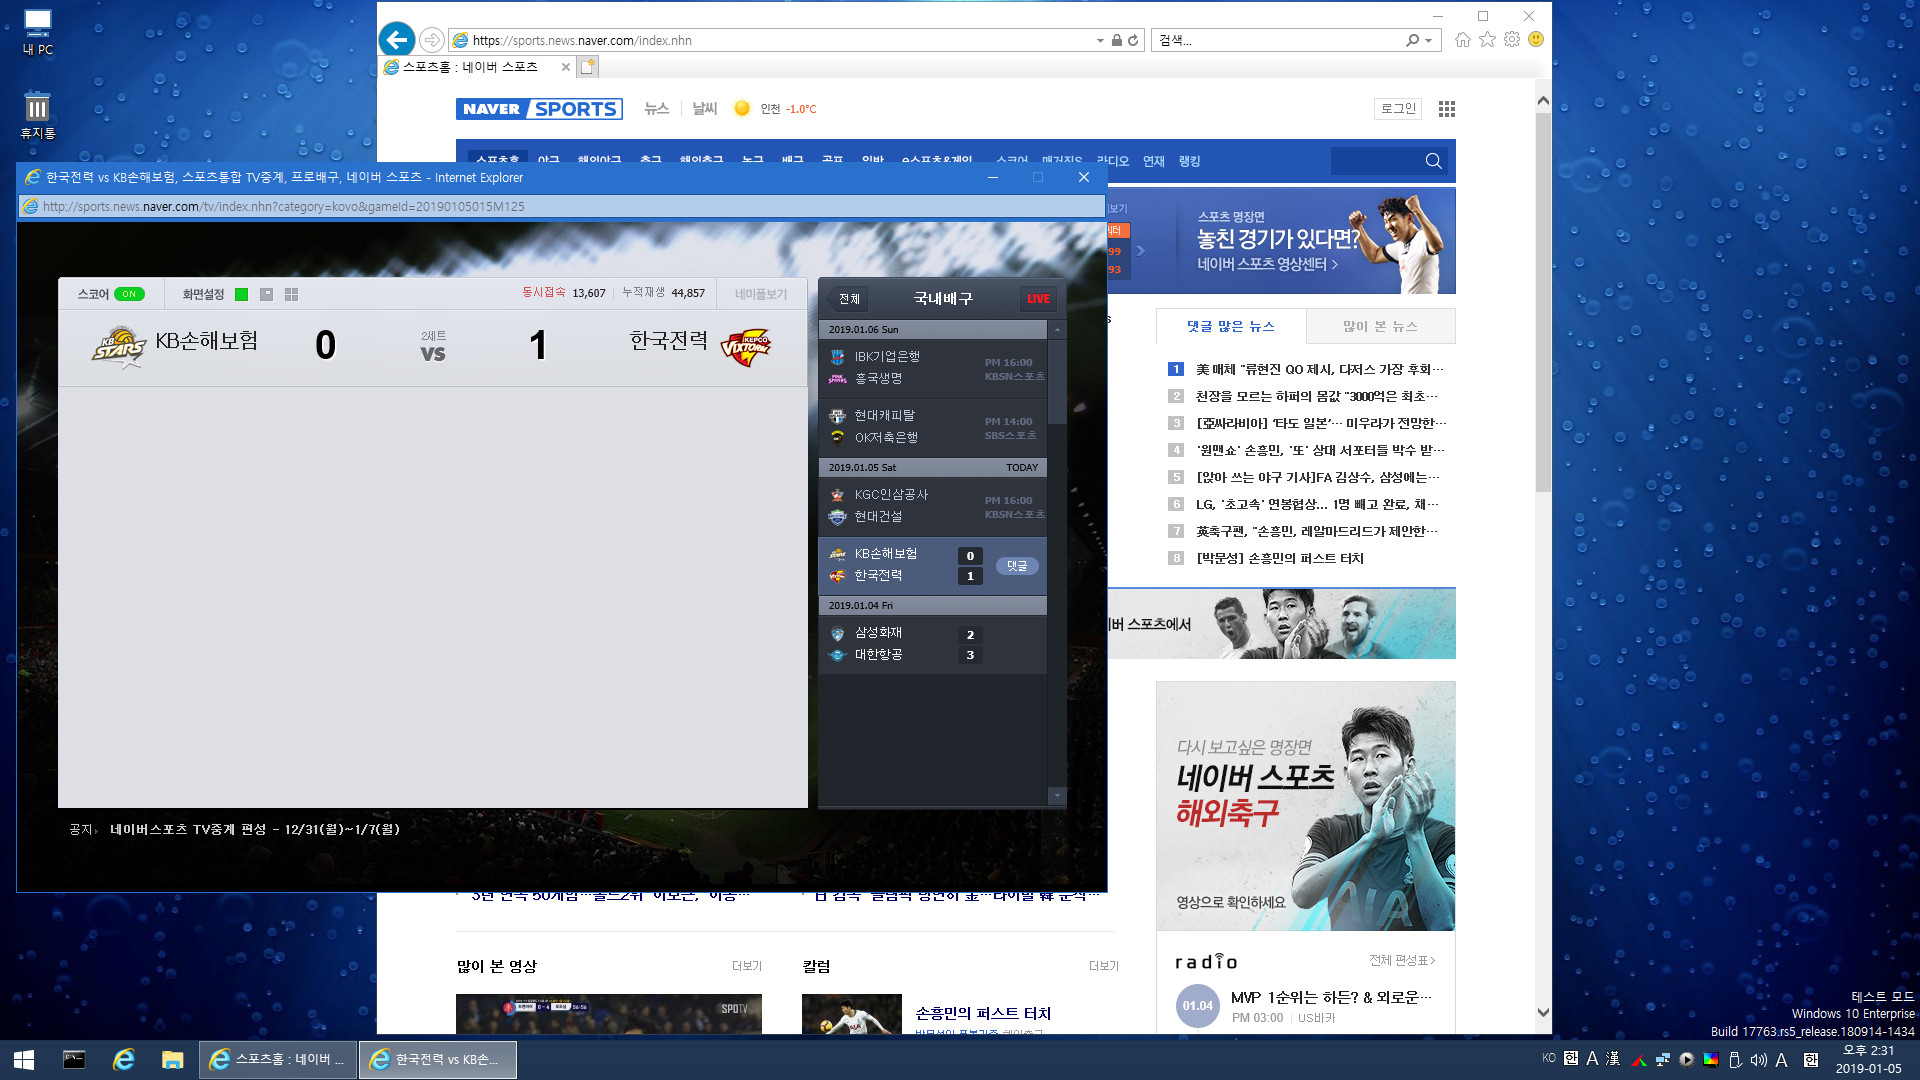Click the forward arrow in main browser
Screen dimensions: 1920x1080
point(431,40)
